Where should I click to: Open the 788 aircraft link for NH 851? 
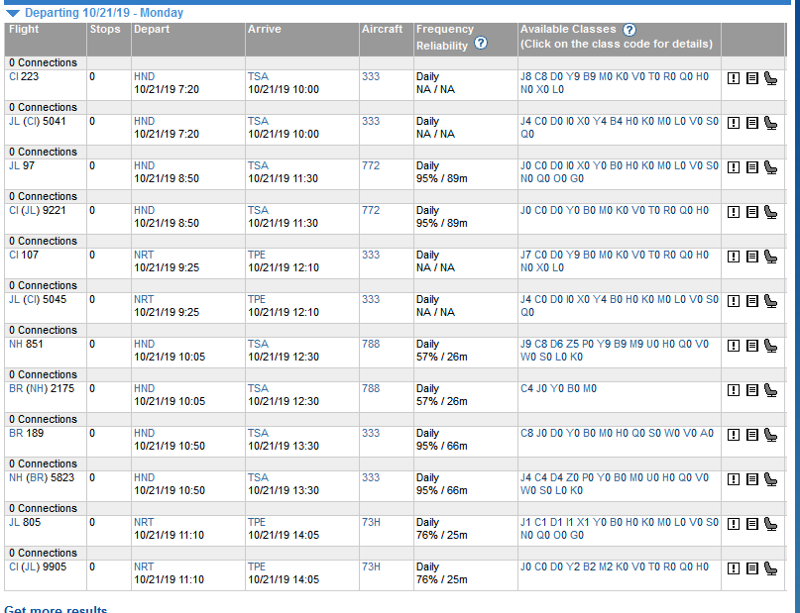(x=371, y=344)
